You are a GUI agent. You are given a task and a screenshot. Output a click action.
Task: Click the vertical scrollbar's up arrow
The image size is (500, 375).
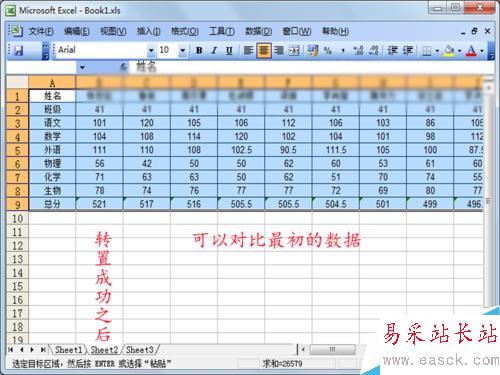click(489, 88)
